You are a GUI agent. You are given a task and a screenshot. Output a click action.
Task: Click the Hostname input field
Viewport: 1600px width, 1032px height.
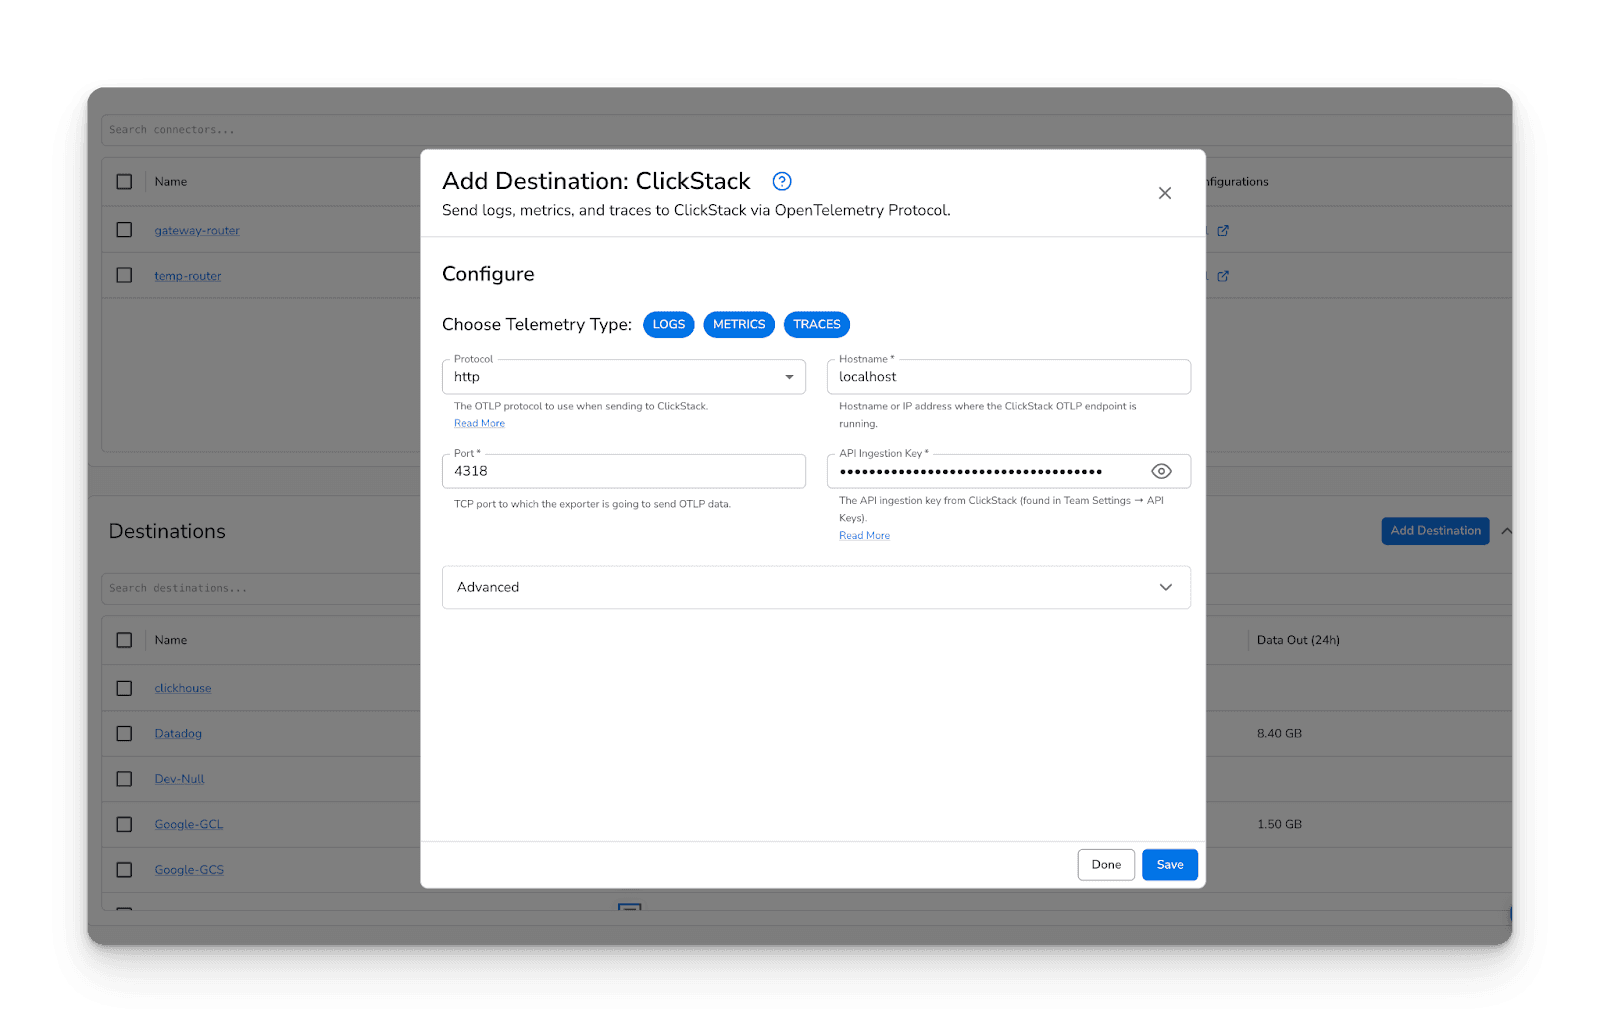pos(1008,377)
